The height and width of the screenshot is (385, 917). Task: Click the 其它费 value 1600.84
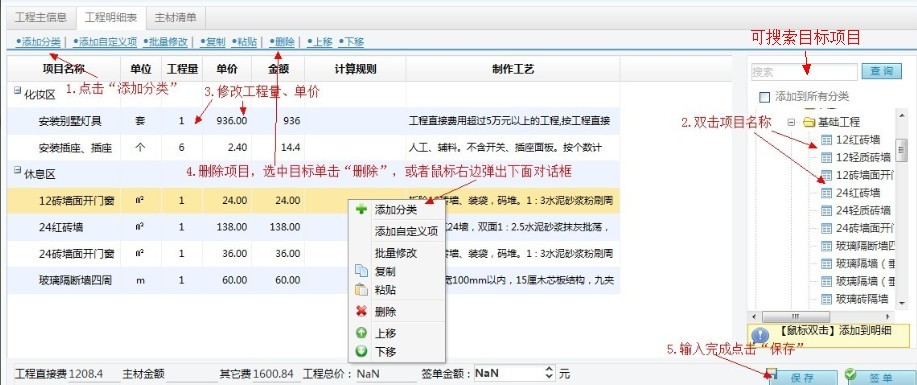coord(274,373)
